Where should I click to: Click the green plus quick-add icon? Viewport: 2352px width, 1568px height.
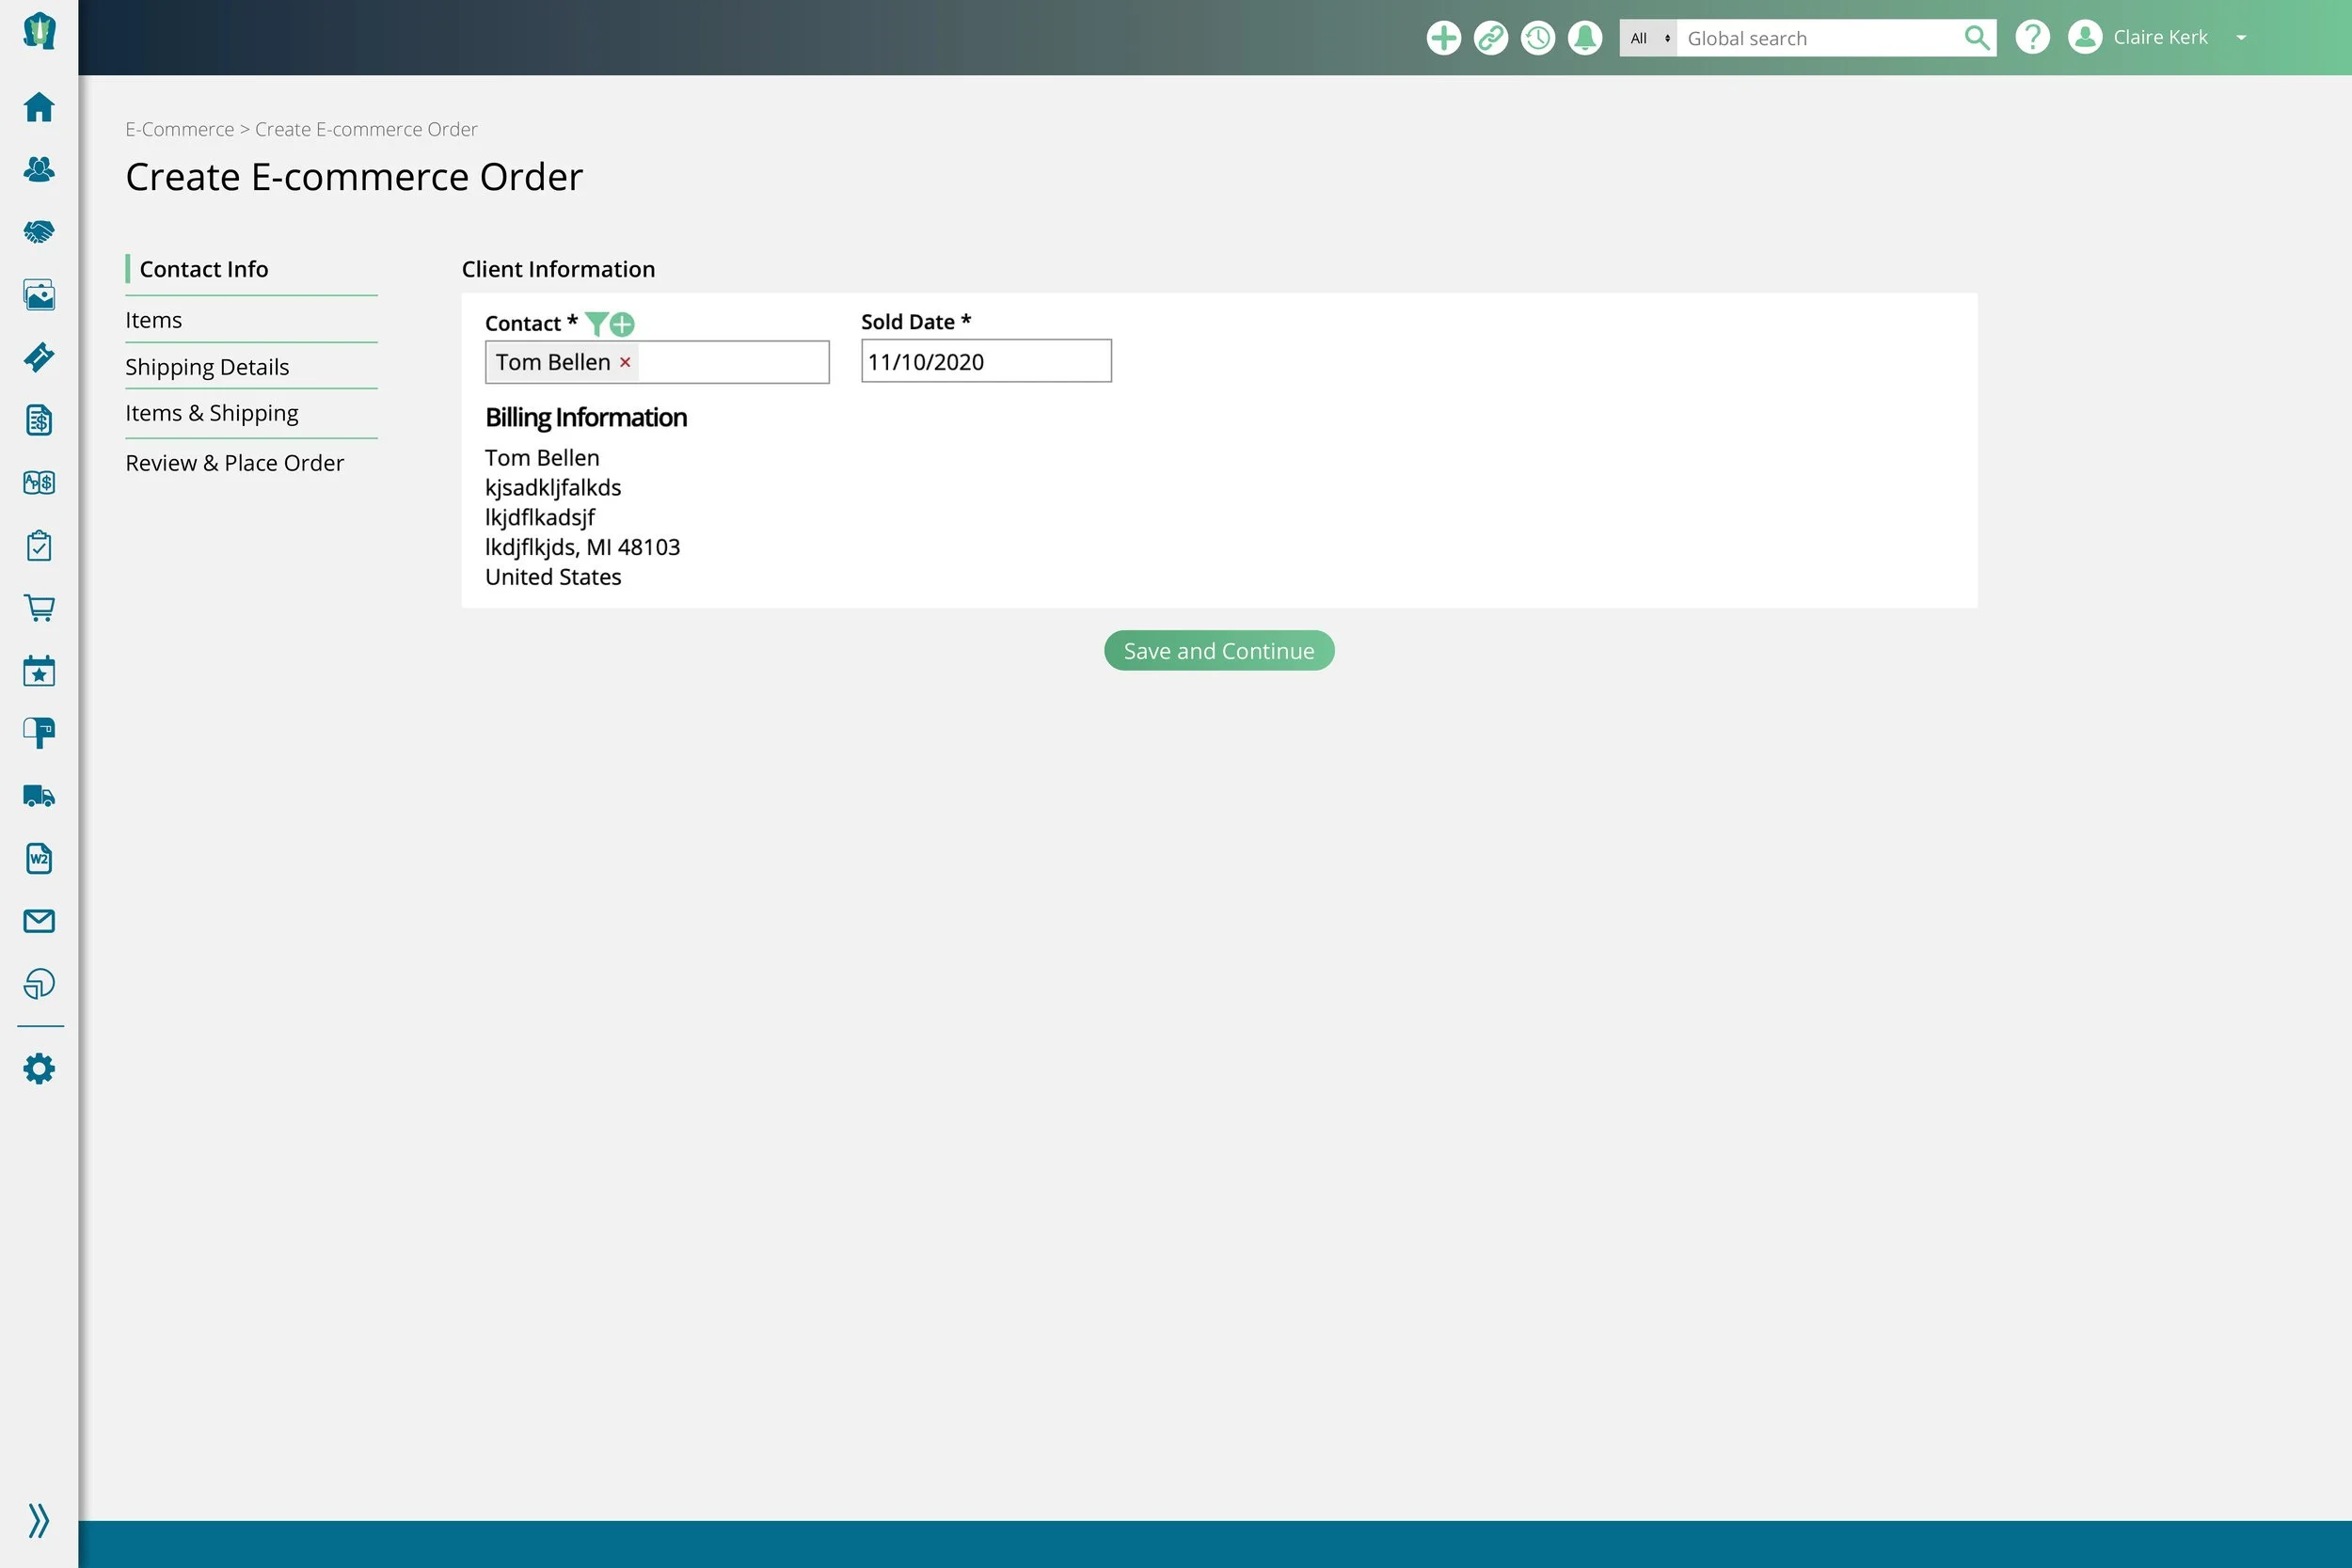click(1443, 38)
